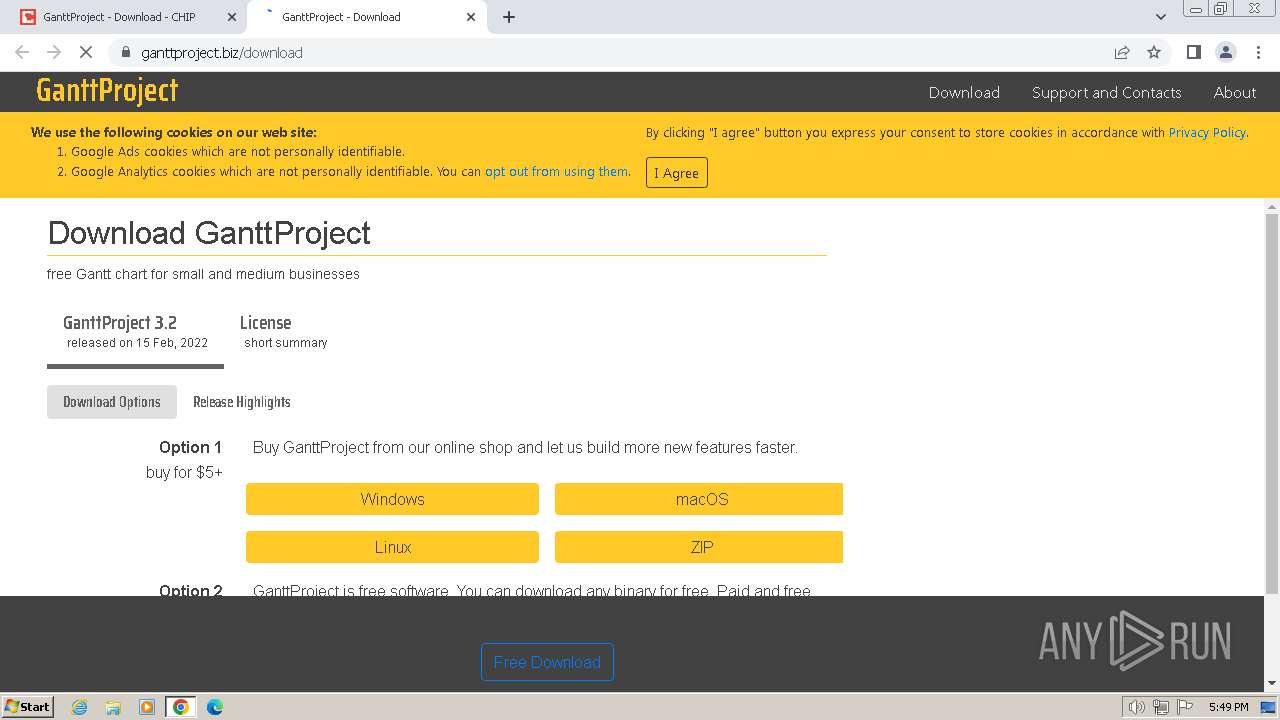The height and width of the screenshot is (720, 1280).
Task: Open the Chrome three-dot menu
Action: click(x=1257, y=52)
